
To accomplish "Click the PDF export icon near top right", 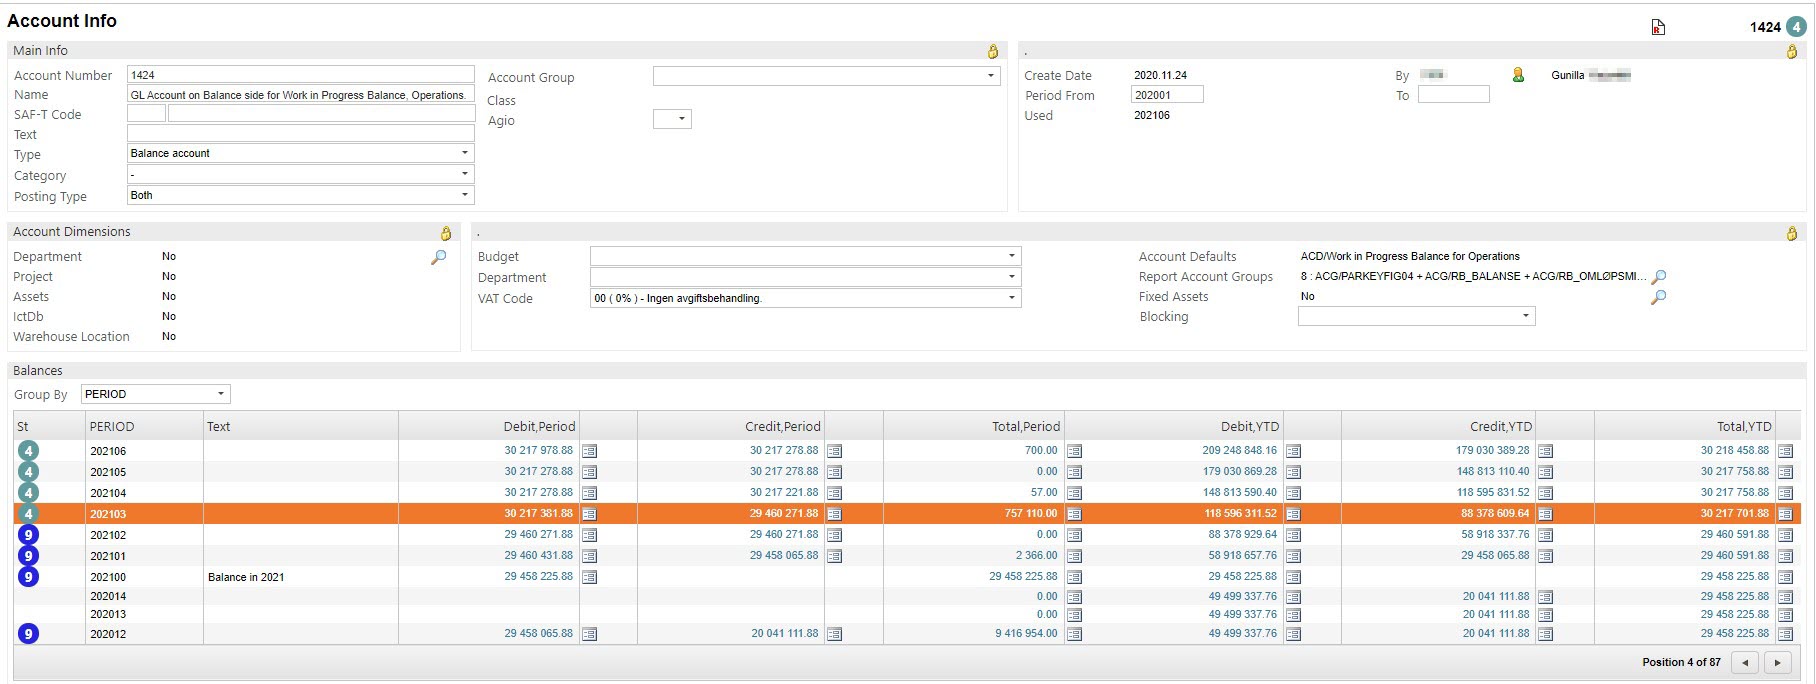I will tap(1658, 28).
